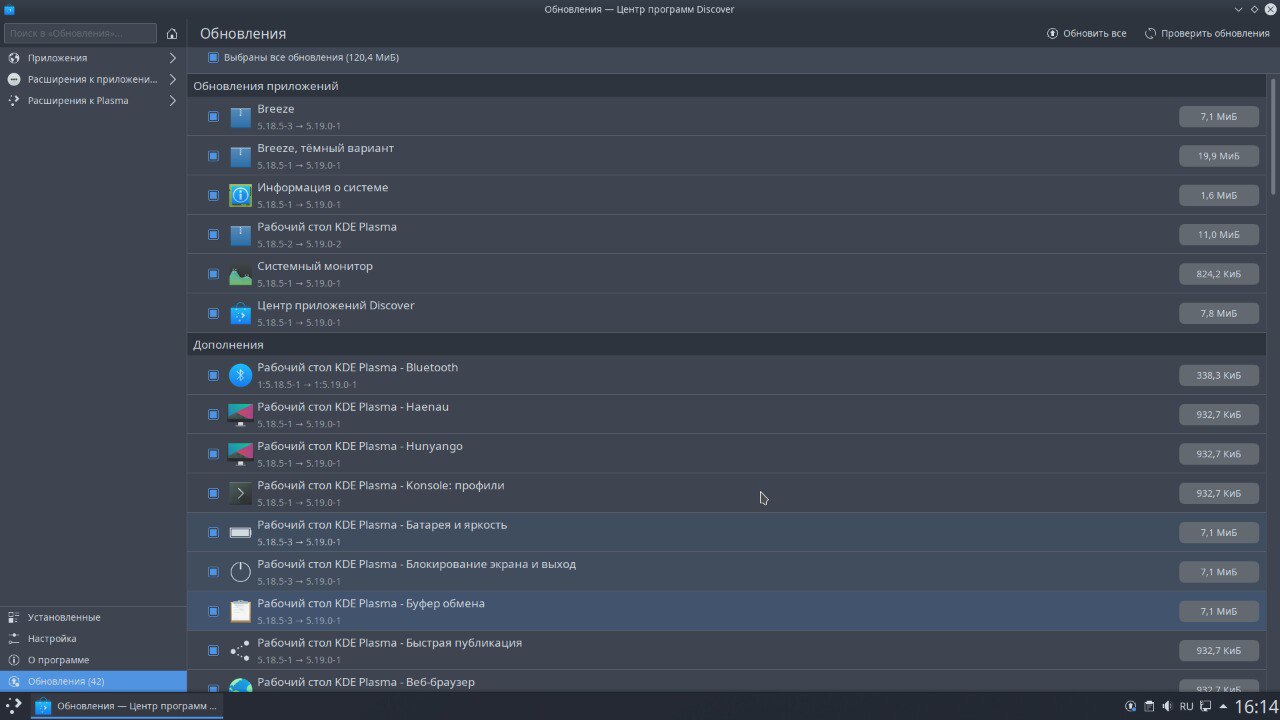Uncheck the KDE Plasma - Hunyango checkbox
The height and width of the screenshot is (720, 1280).
(x=213, y=454)
